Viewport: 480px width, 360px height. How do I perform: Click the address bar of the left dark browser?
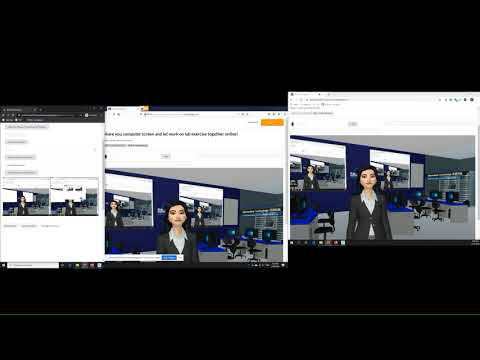[x=50, y=115]
